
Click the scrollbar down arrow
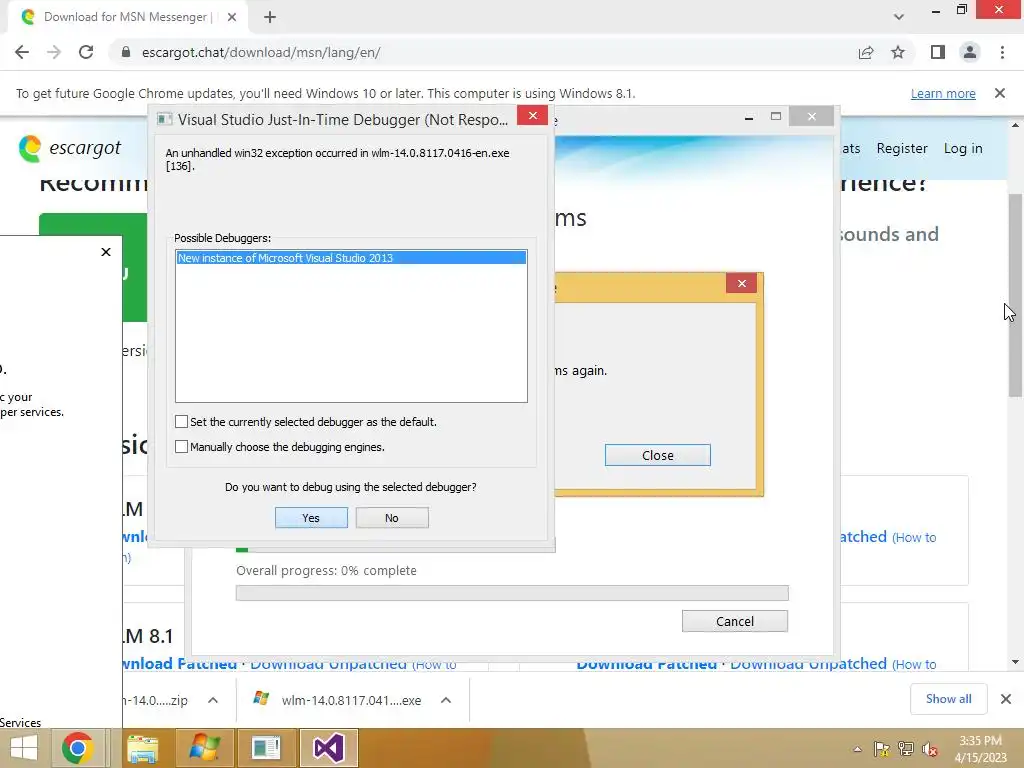tap(1015, 662)
